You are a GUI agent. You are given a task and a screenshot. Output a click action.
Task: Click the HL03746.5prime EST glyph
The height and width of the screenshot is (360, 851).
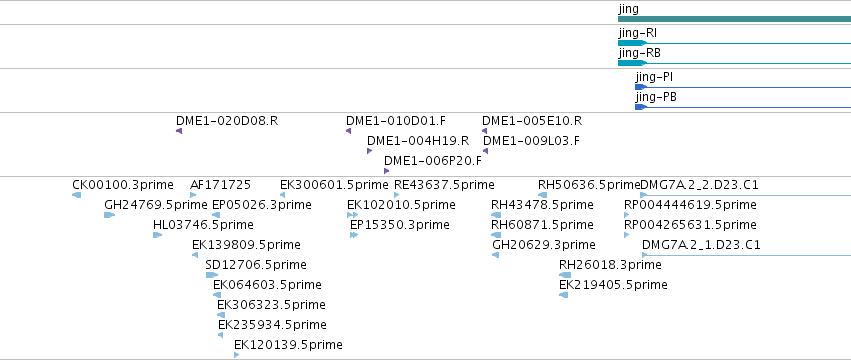[157, 235]
